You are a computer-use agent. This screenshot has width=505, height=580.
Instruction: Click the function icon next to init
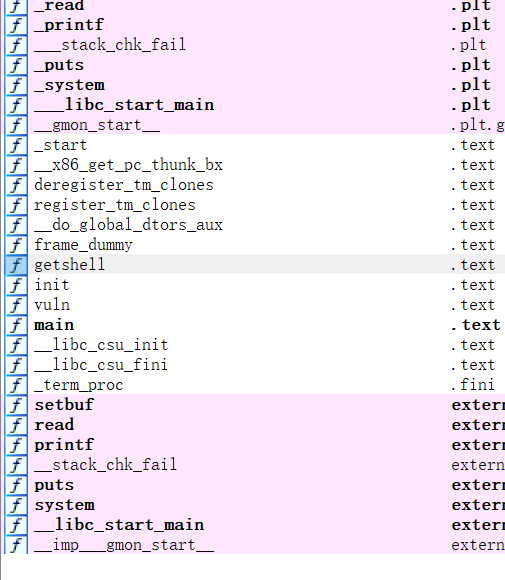[16, 284]
